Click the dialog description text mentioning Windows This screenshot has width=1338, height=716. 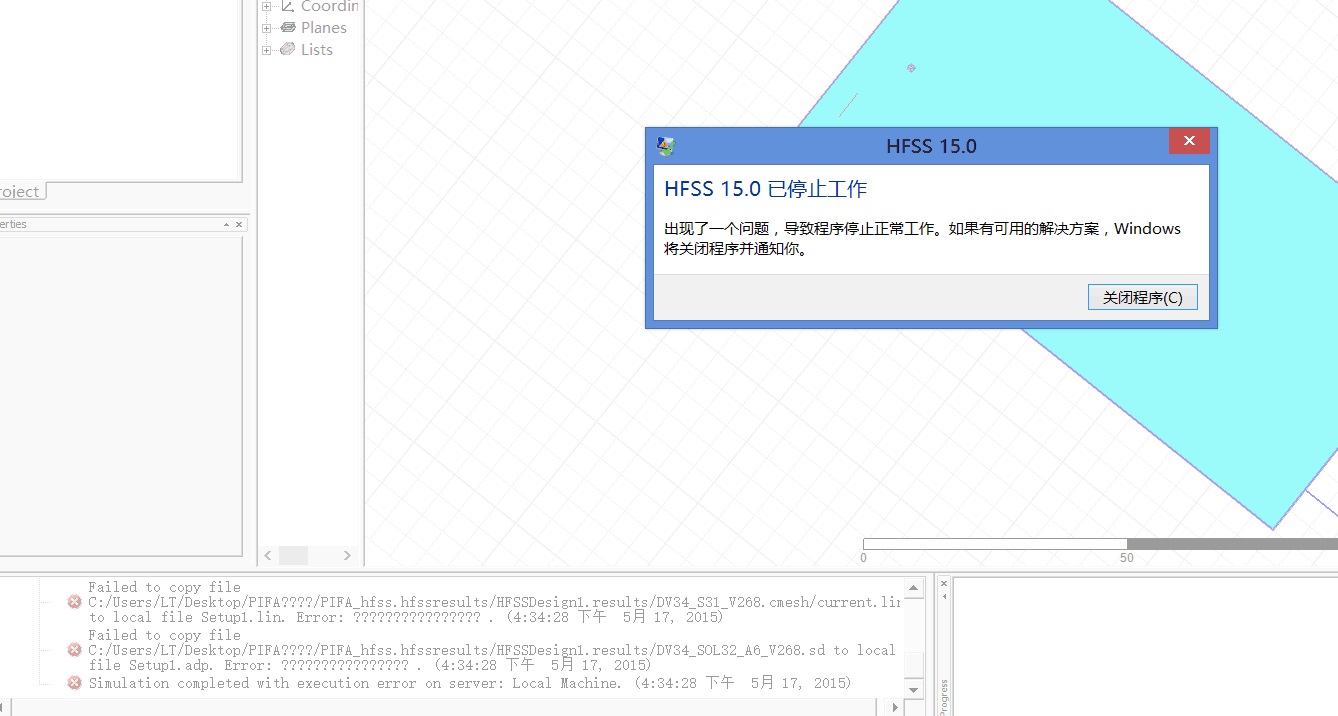point(922,239)
